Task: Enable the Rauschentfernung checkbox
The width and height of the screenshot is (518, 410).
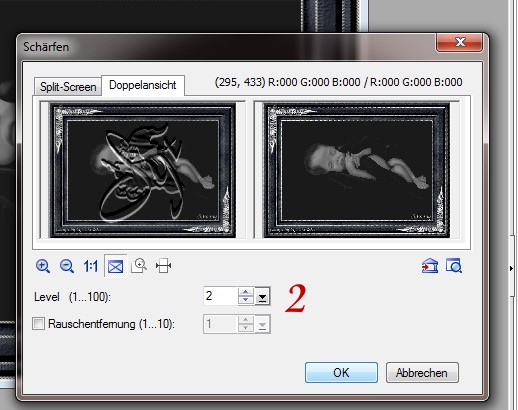Action: [38, 324]
